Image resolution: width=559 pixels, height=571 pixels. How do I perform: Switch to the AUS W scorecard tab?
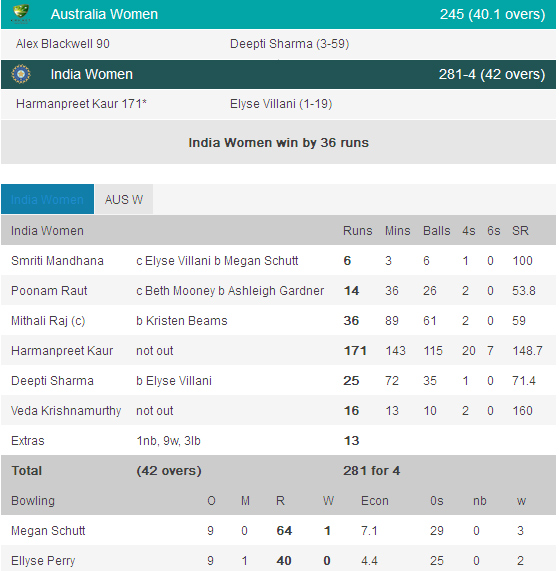click(x=124, y=199)
